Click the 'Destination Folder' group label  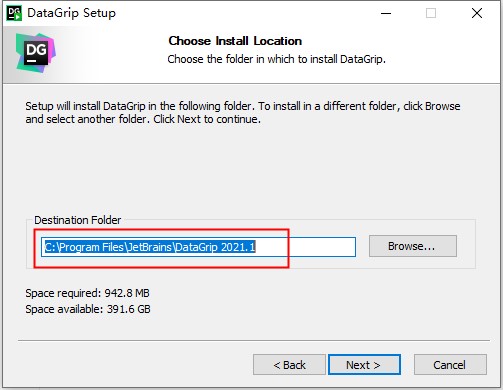tap(78, 220)
